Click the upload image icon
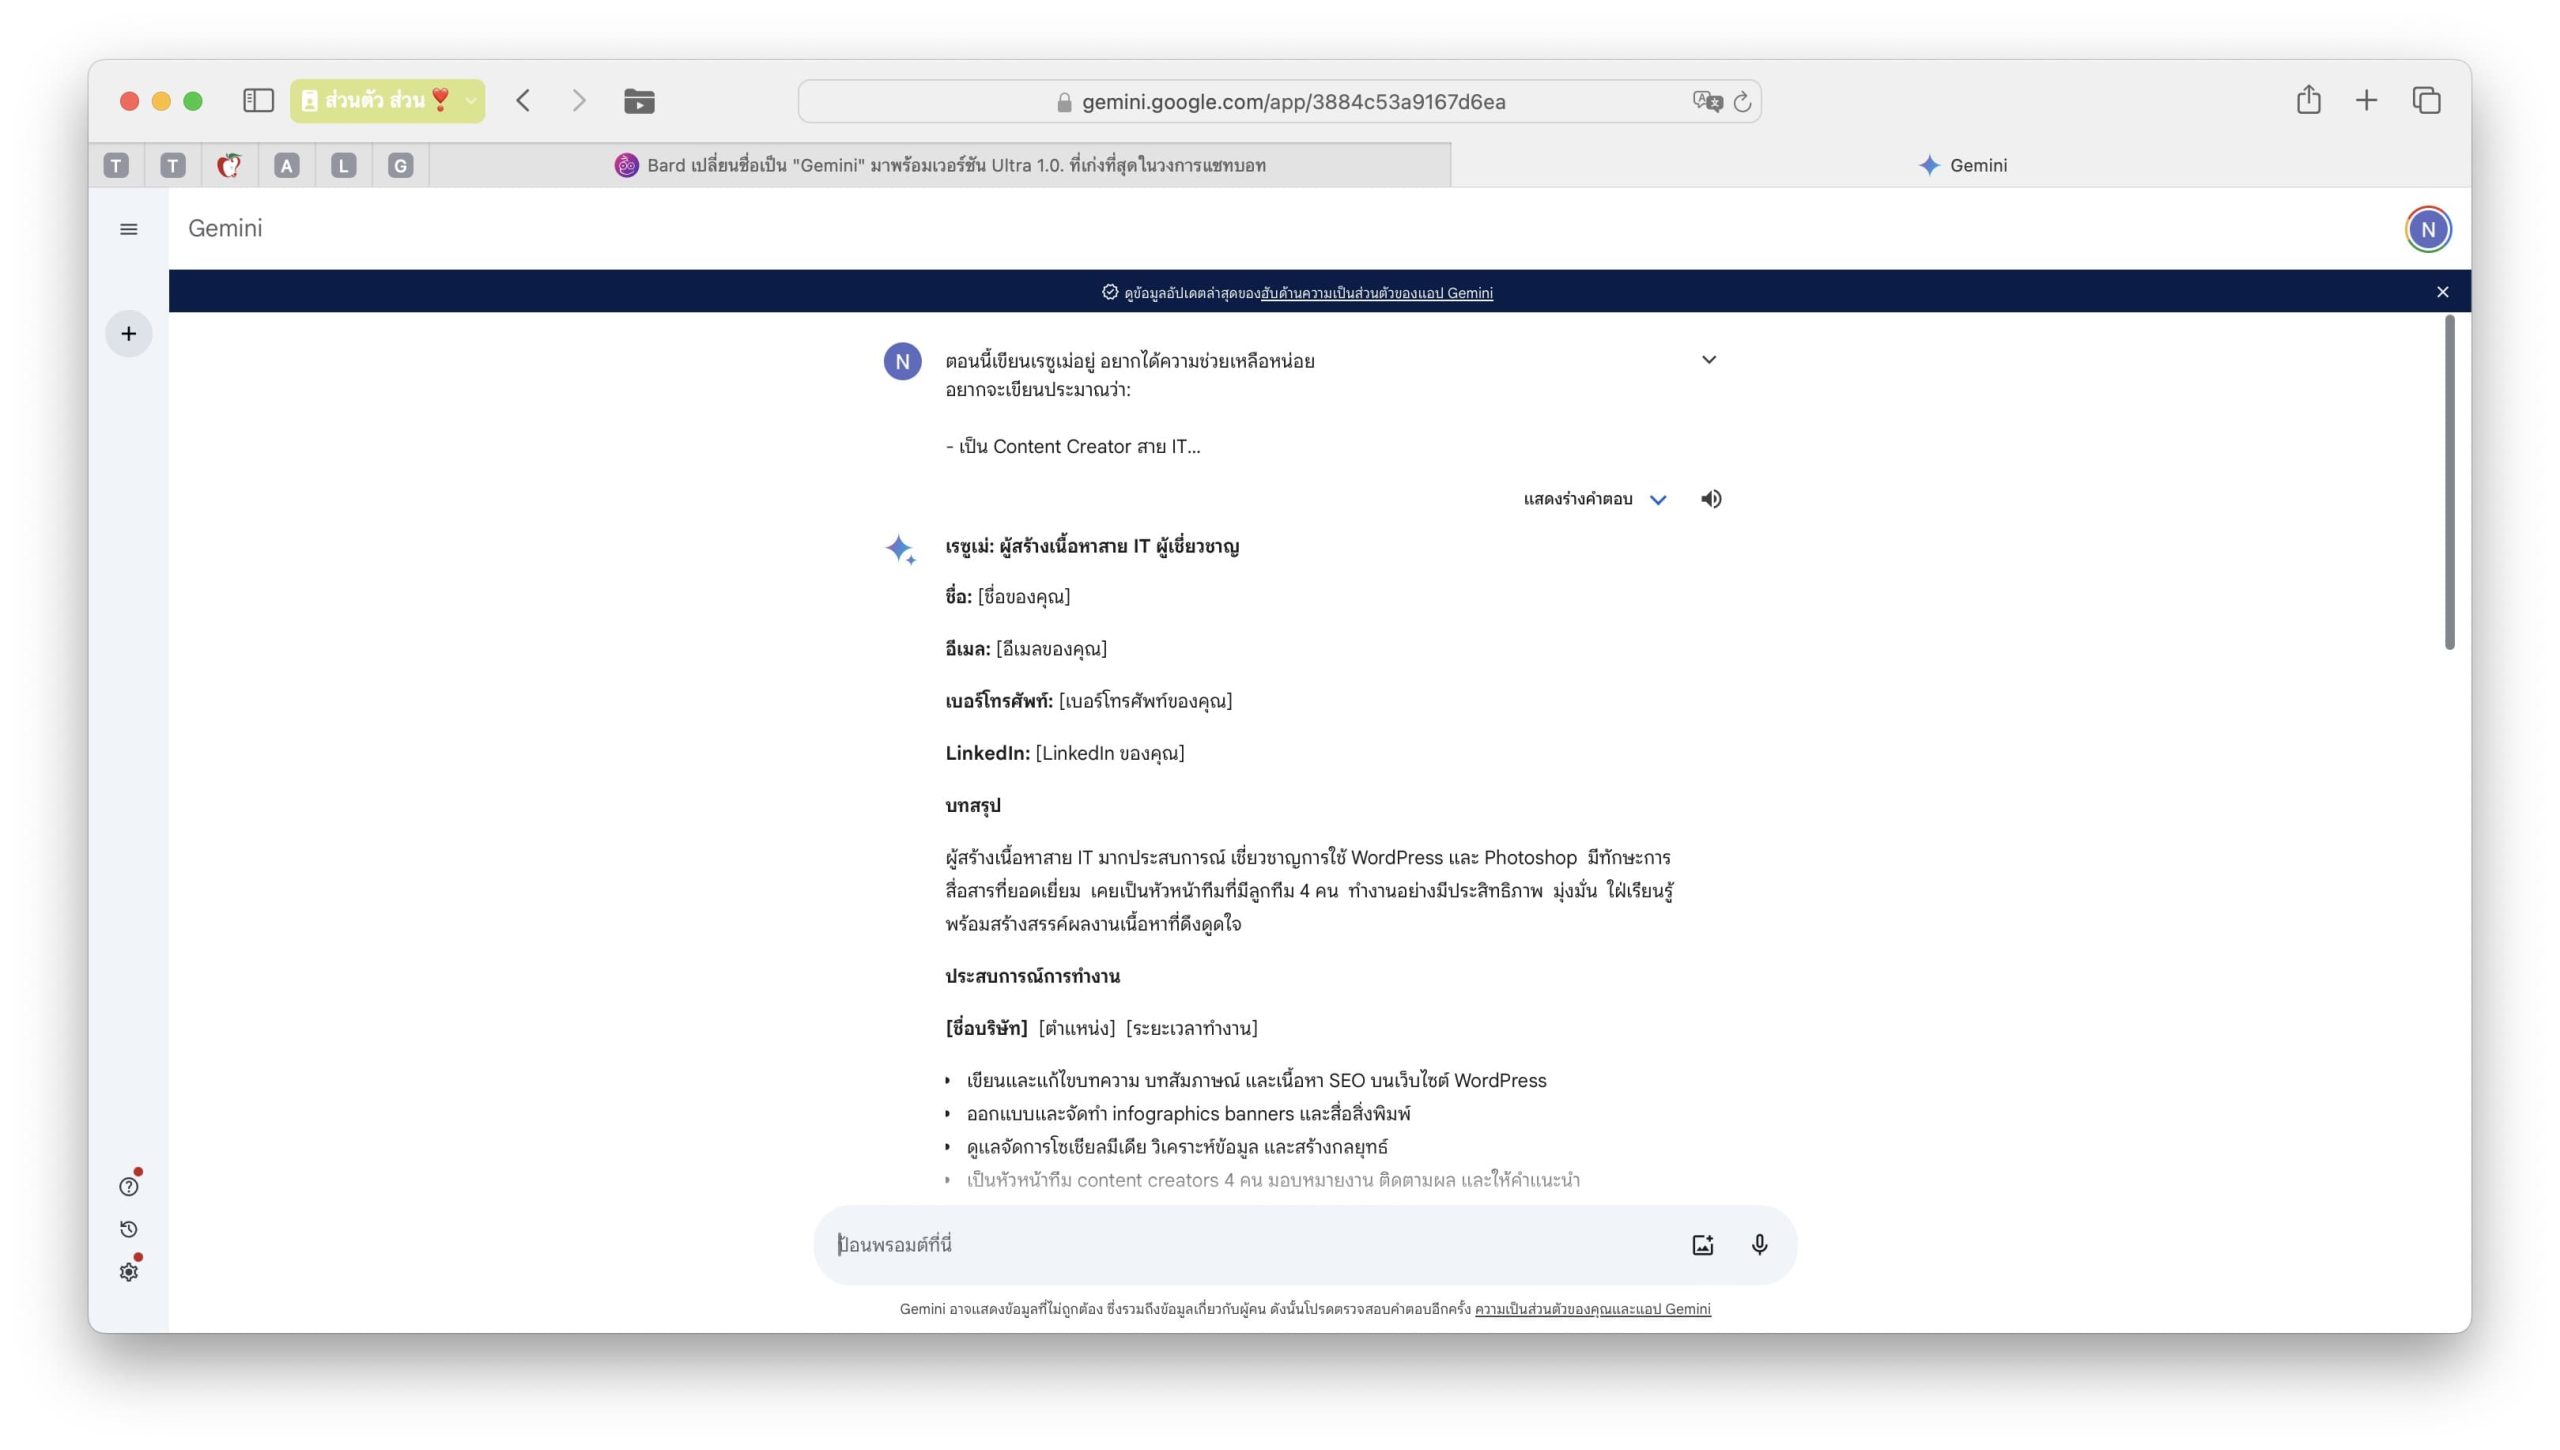 (1702, 1245)
